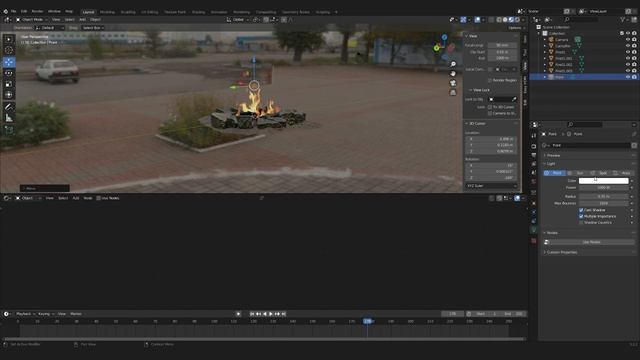This screenshot has width=640, height=360.
Task: Select the Move tool
Action: click(x=9, y=62)
